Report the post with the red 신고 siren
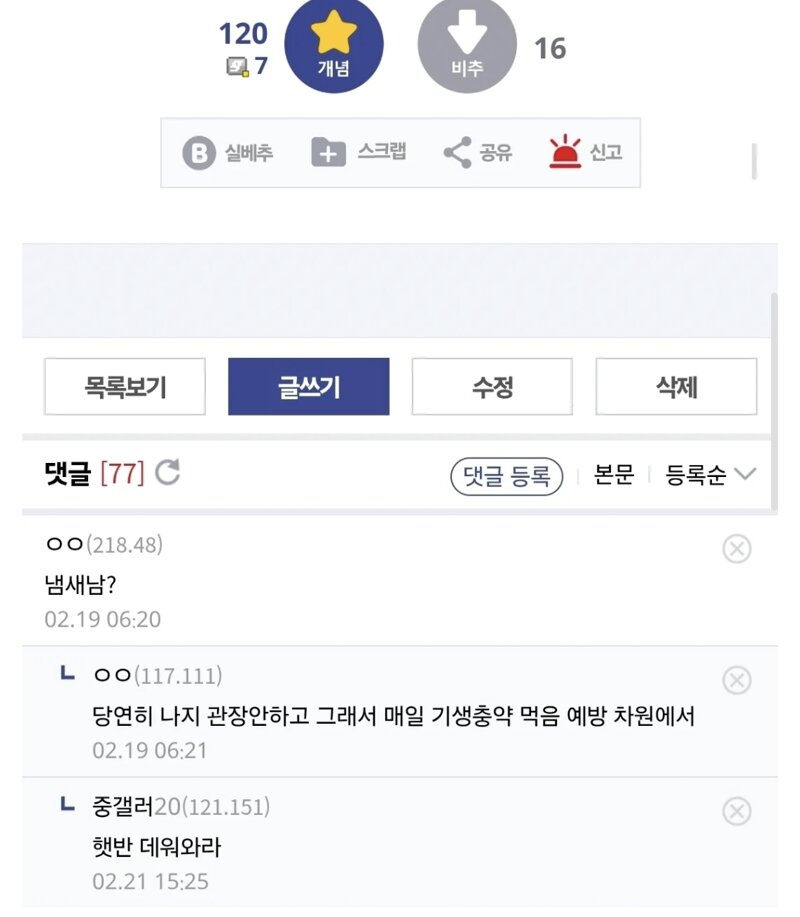Image resolution: width=800 pixels, height=917 pixels. click(565, 153)
